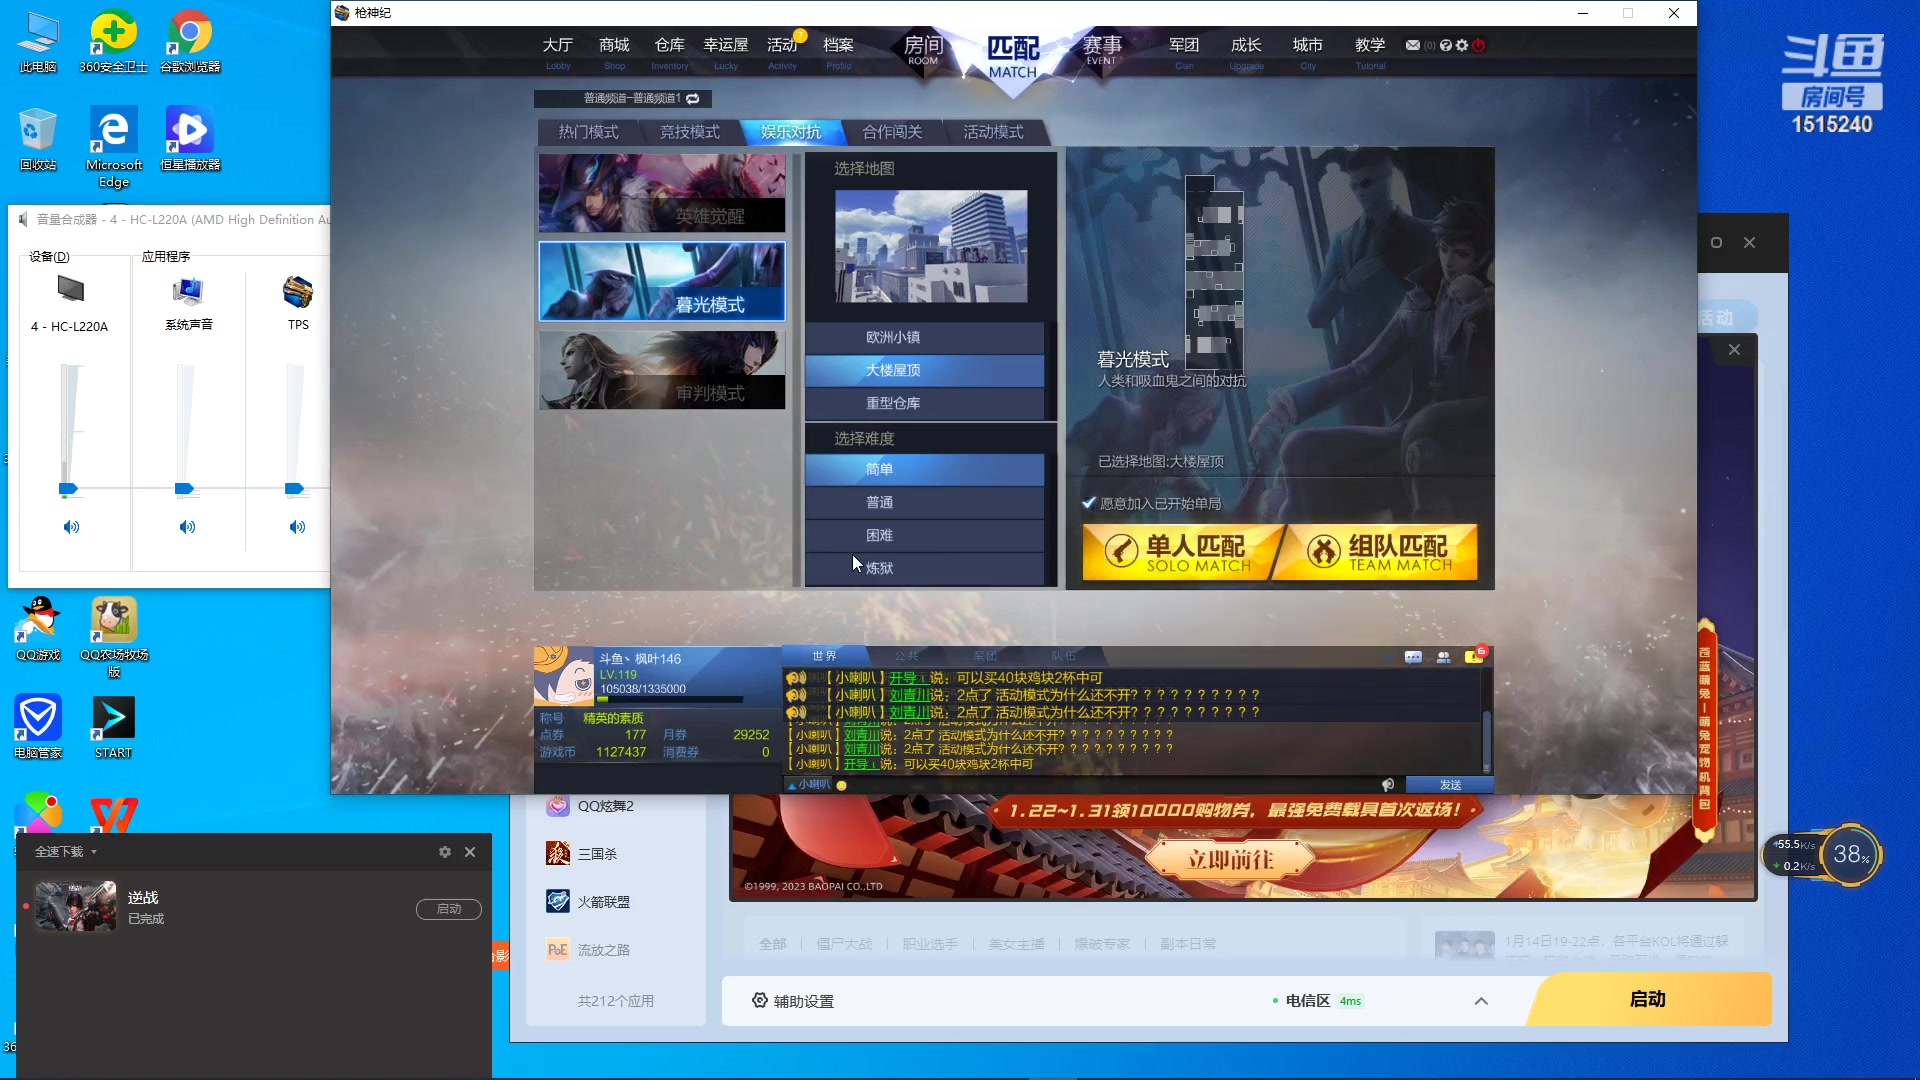This screenshot has width=1920, height=1080.
Task: Start 单人匹配 Solo Match
Action: click(x=1181, y=552)
